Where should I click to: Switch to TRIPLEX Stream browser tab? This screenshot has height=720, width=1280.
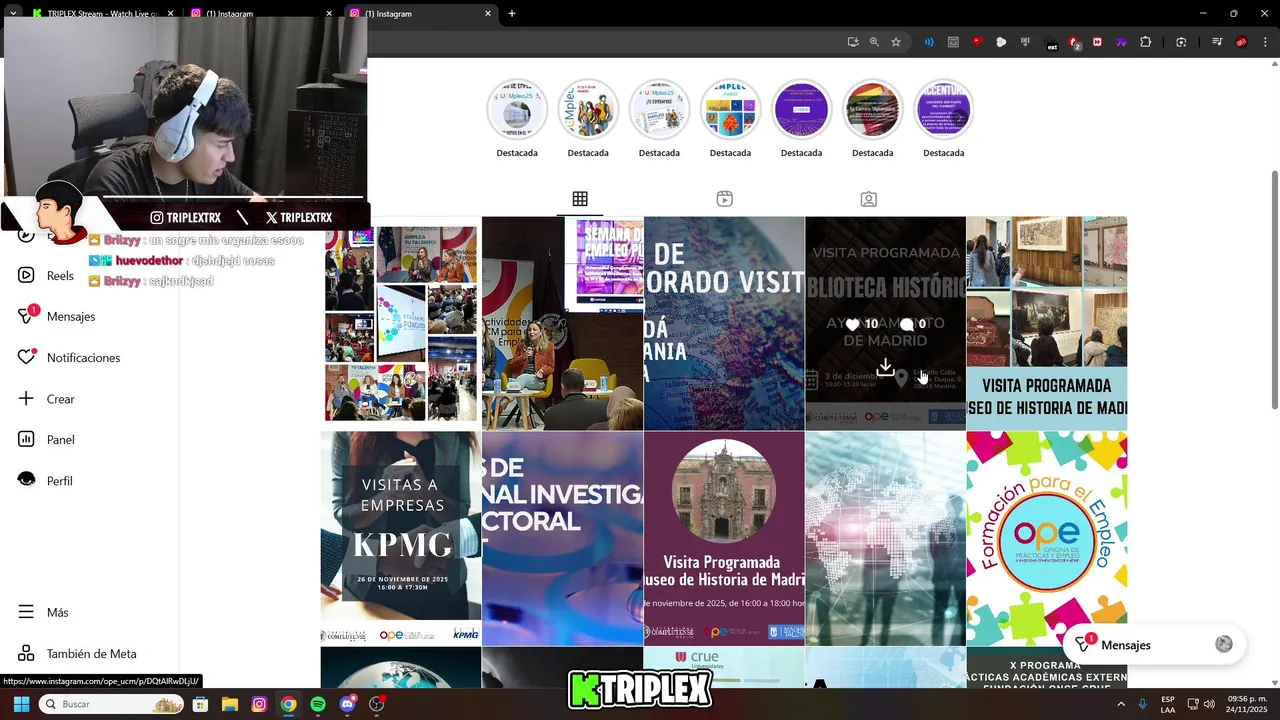[98, 14]
